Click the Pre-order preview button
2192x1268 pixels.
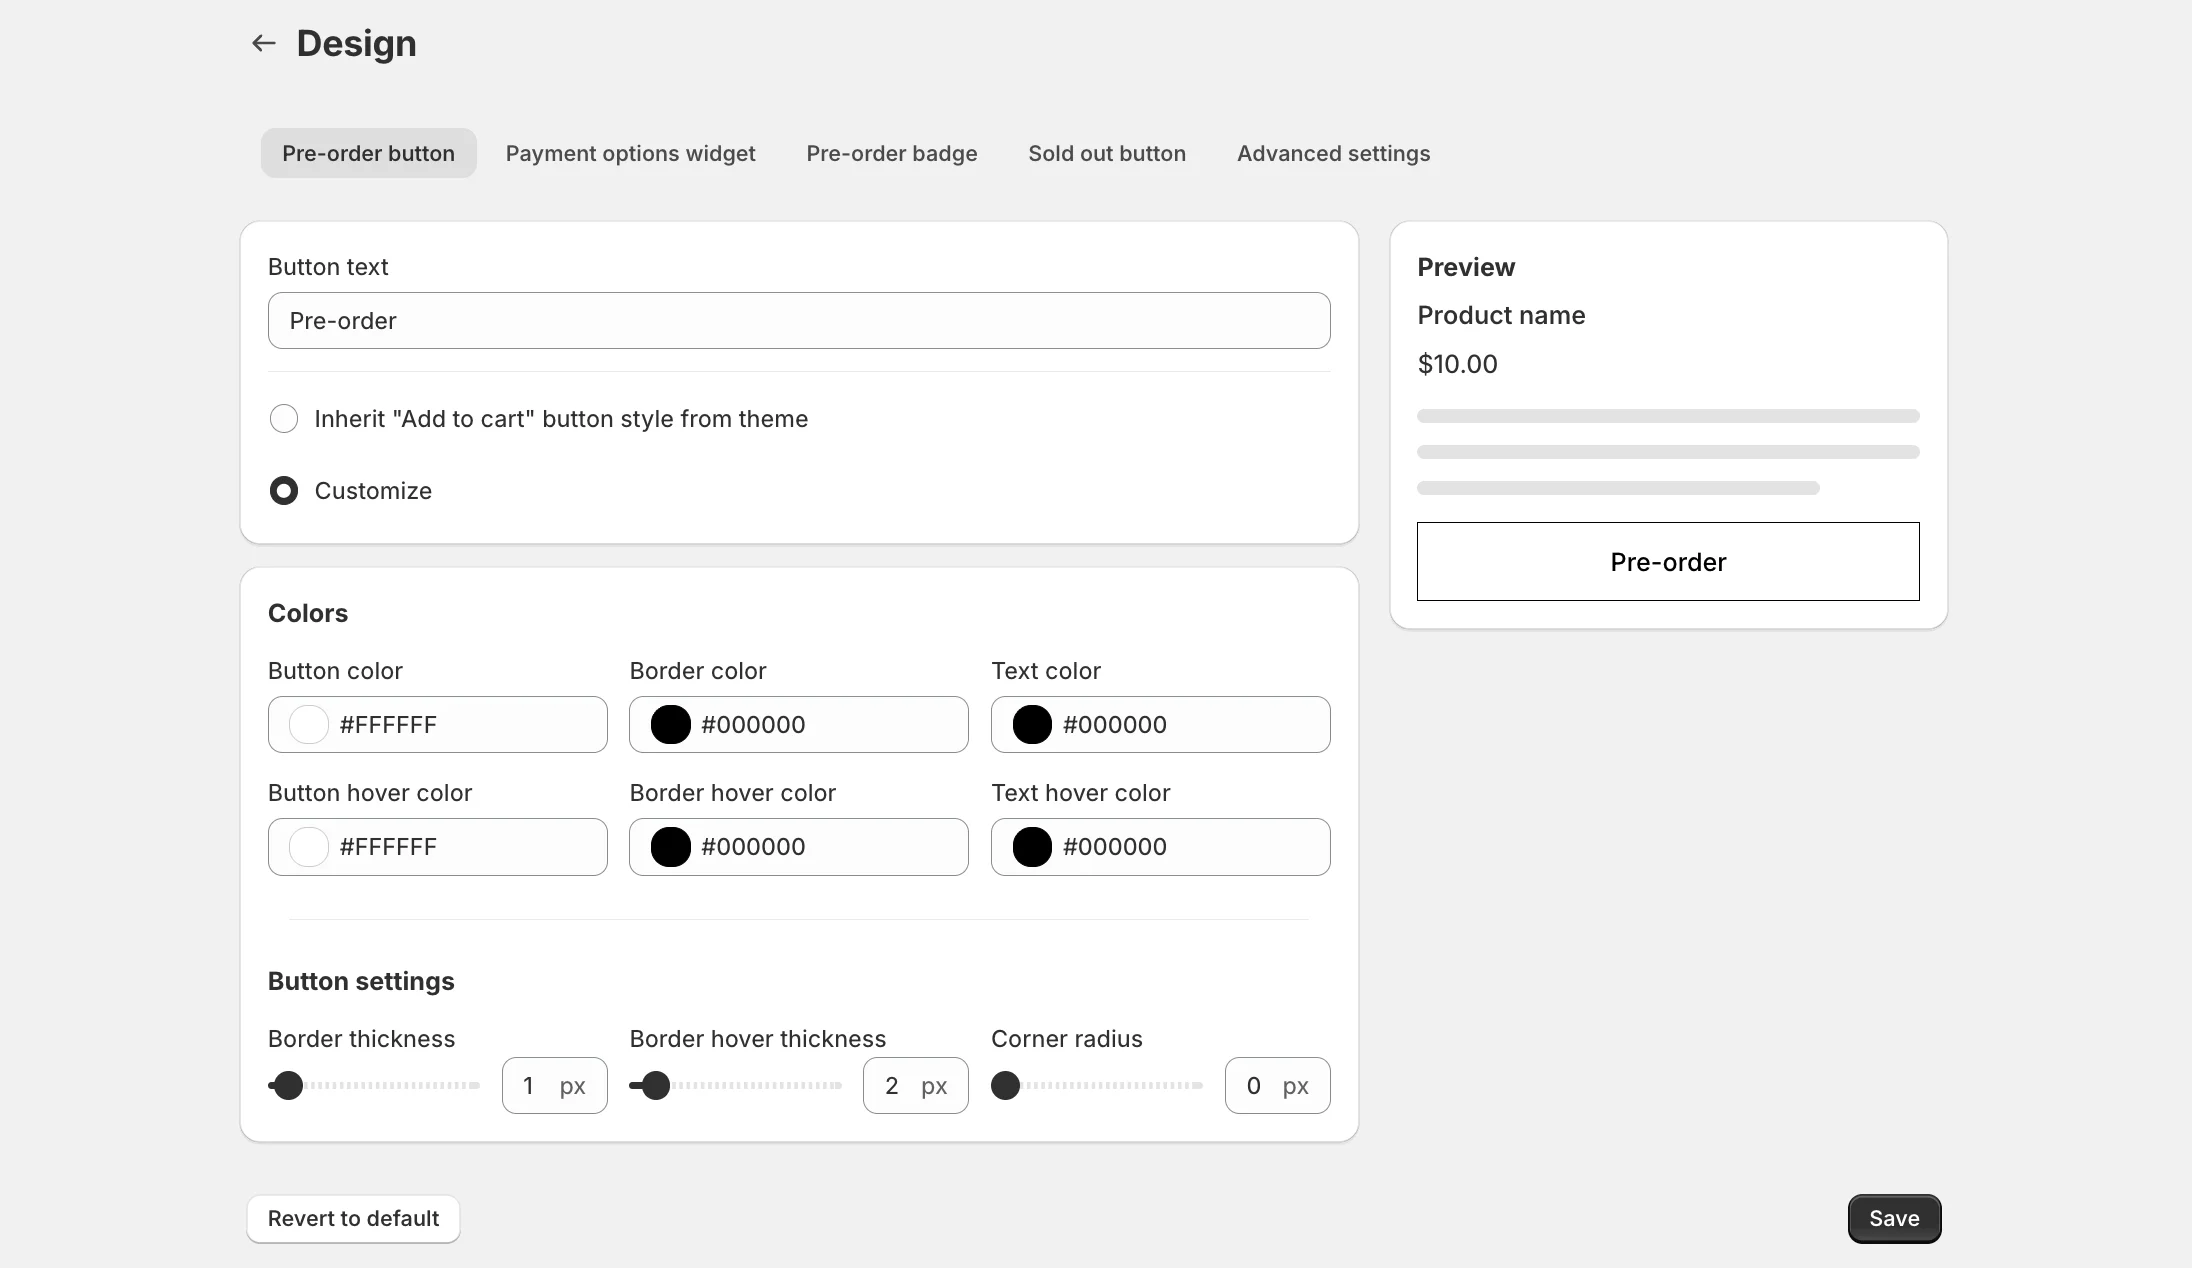tap(1667, 562)
